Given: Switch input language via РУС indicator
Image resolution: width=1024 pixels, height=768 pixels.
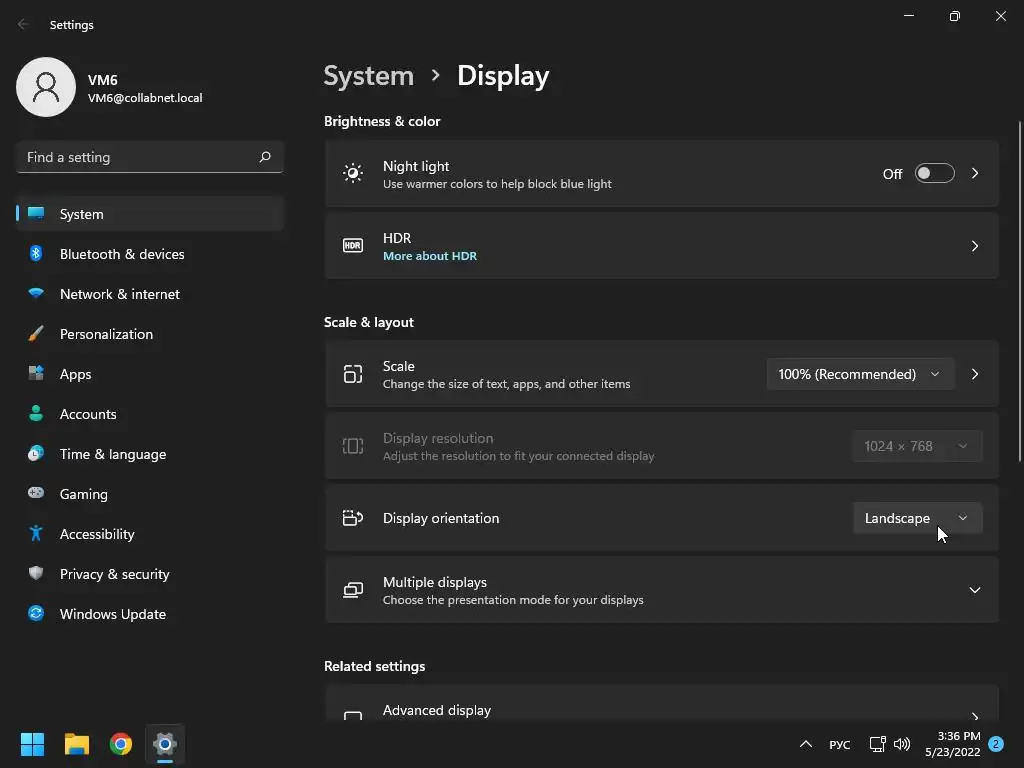Looking at the screenshot, I should 839,744.
